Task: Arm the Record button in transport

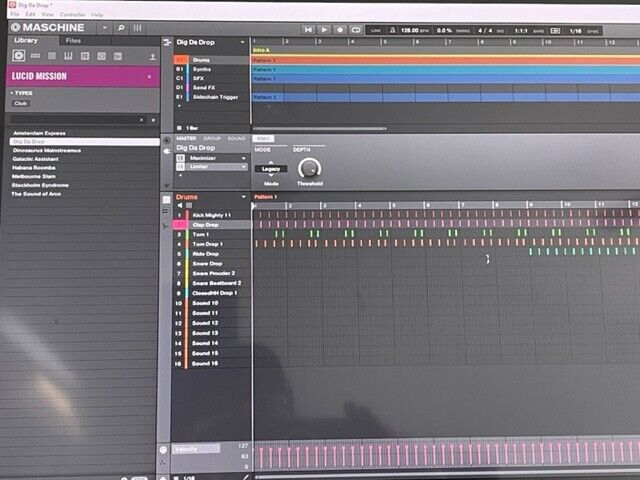Action: click(340, 29)
